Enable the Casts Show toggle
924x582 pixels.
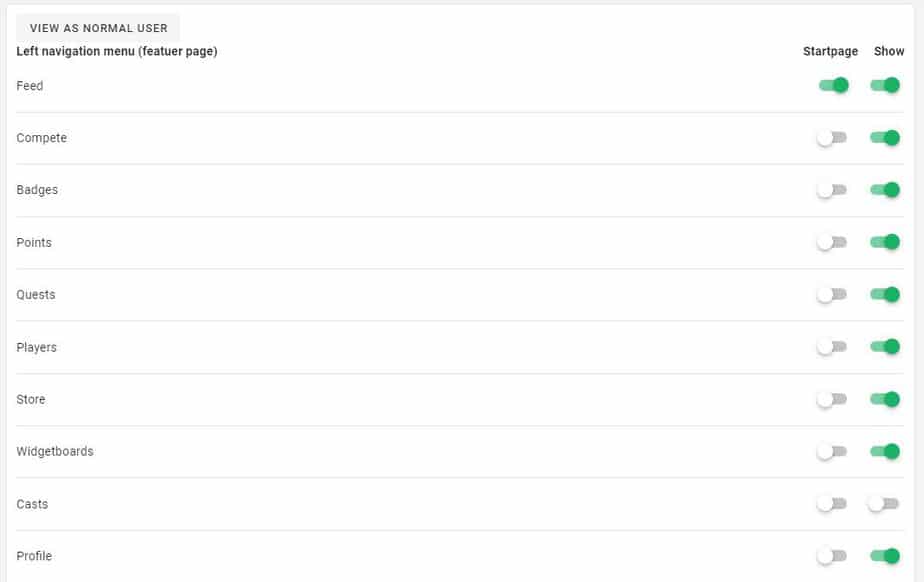[883, 504]
